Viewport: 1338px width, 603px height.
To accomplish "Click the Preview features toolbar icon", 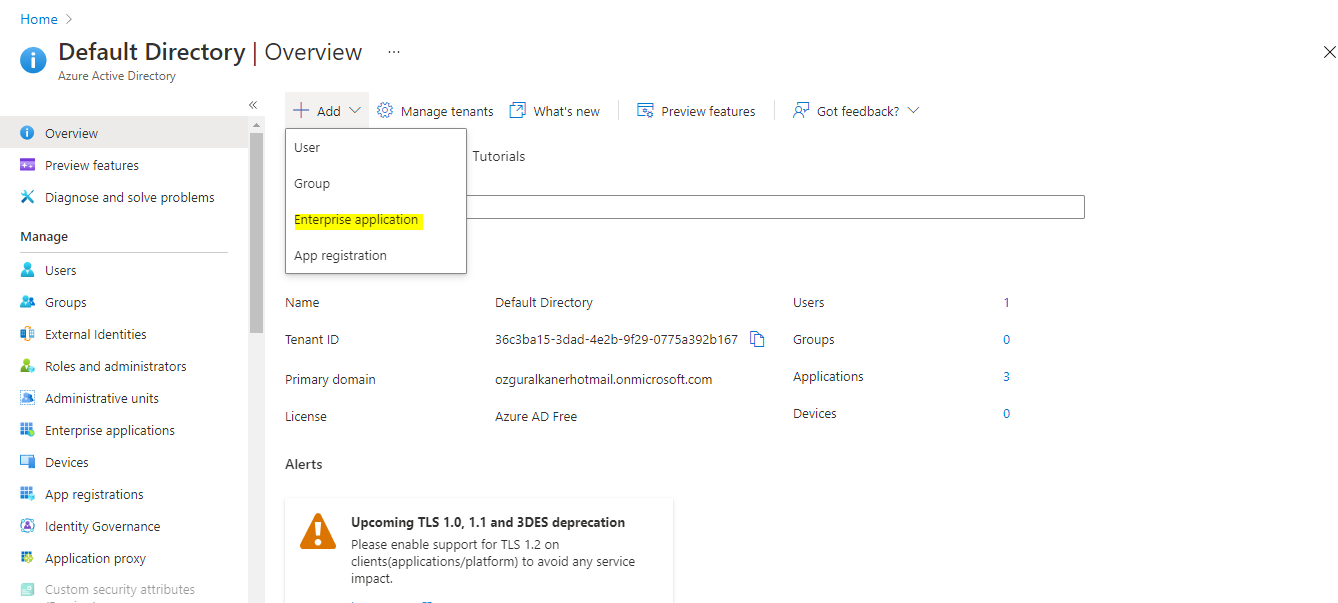I will (x=645, y=110).
